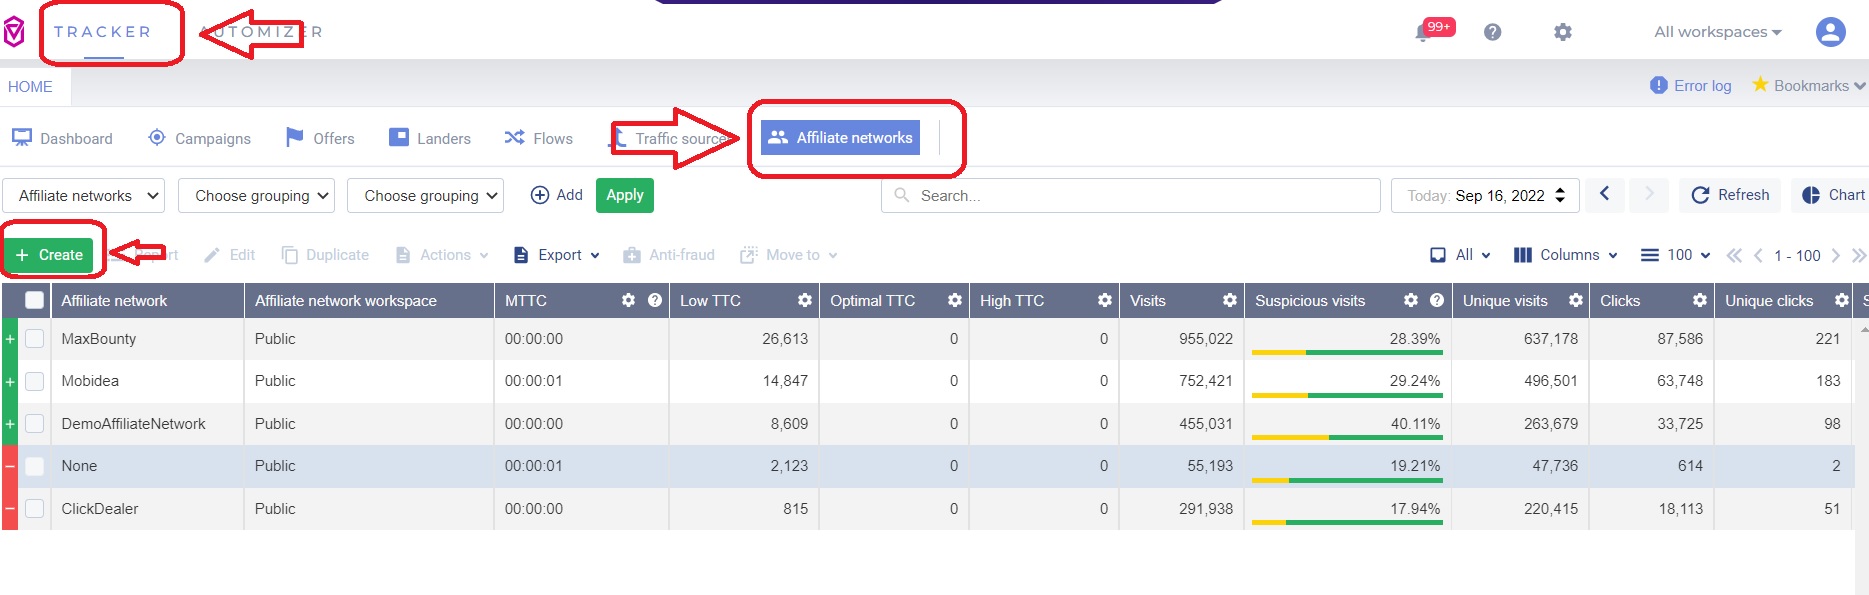
Task: Click the MTTC column help icon
Action: 655,300
